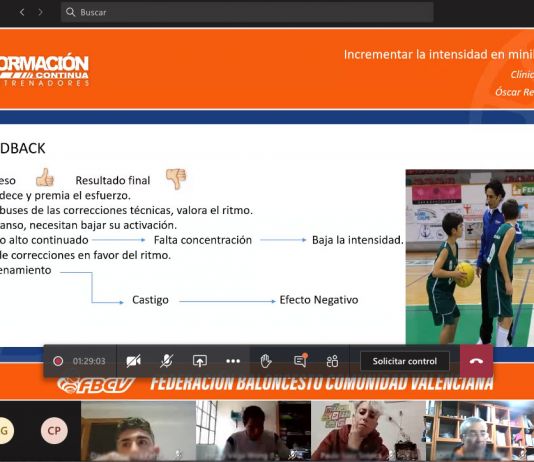The width and height of the screenshot is (534, 462).
Task: Click the thumbs up emoji on slide
Action: point(45,177)
